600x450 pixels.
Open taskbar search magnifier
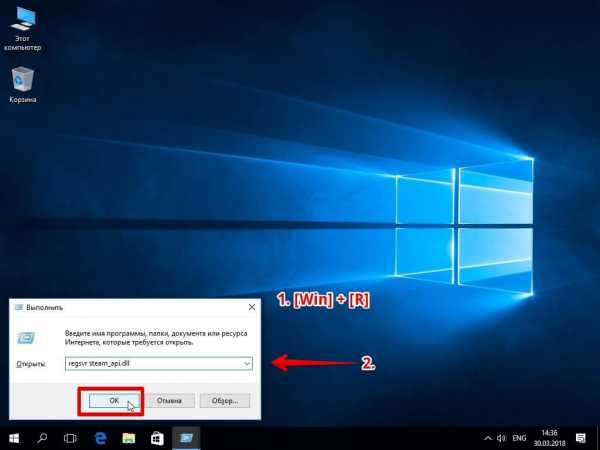click(42, 438)
